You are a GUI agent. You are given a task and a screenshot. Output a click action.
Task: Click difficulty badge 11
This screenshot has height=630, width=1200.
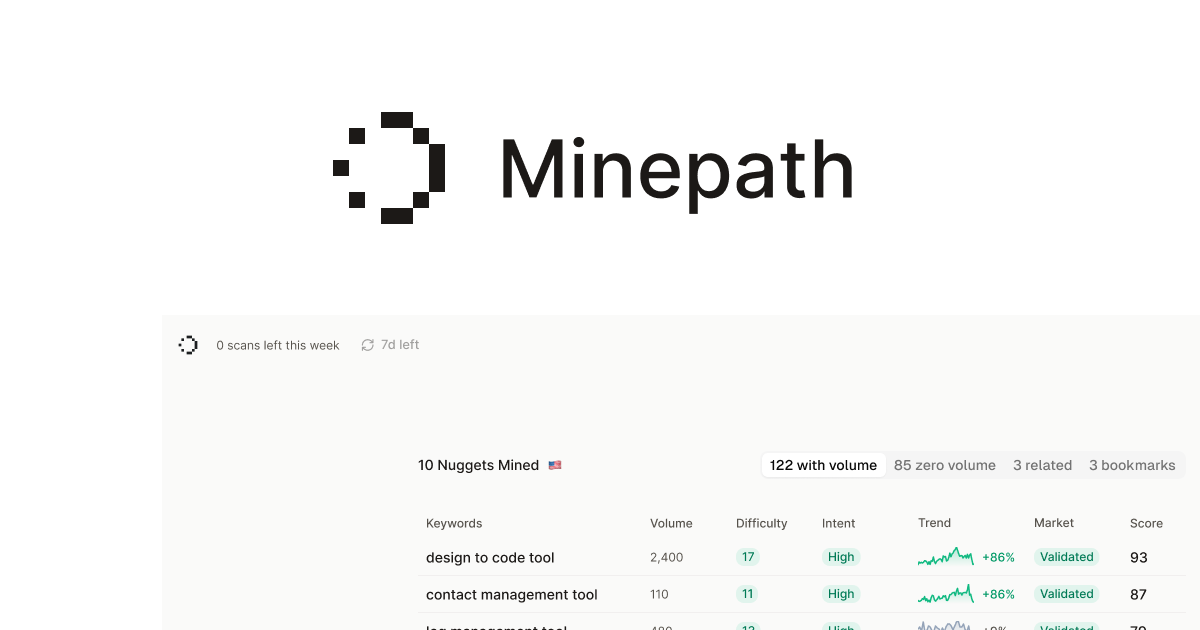[747, 594]
